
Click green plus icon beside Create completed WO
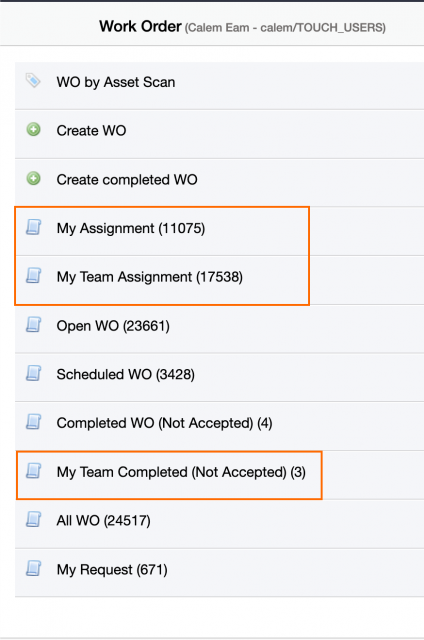33,178
